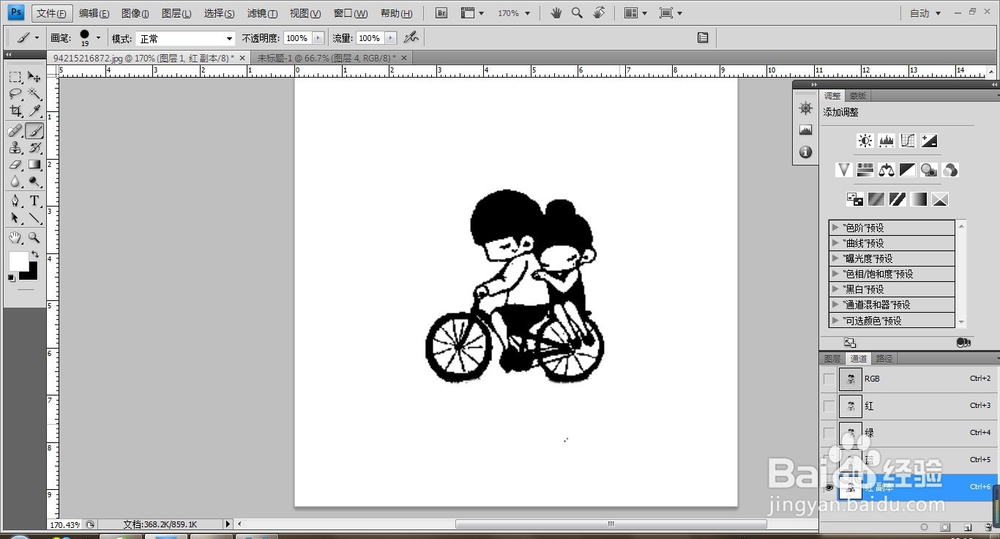This screenshot has width=1000, height=539.
Task: Expand the "曝光度"预设 list
Action: point(835,258)
